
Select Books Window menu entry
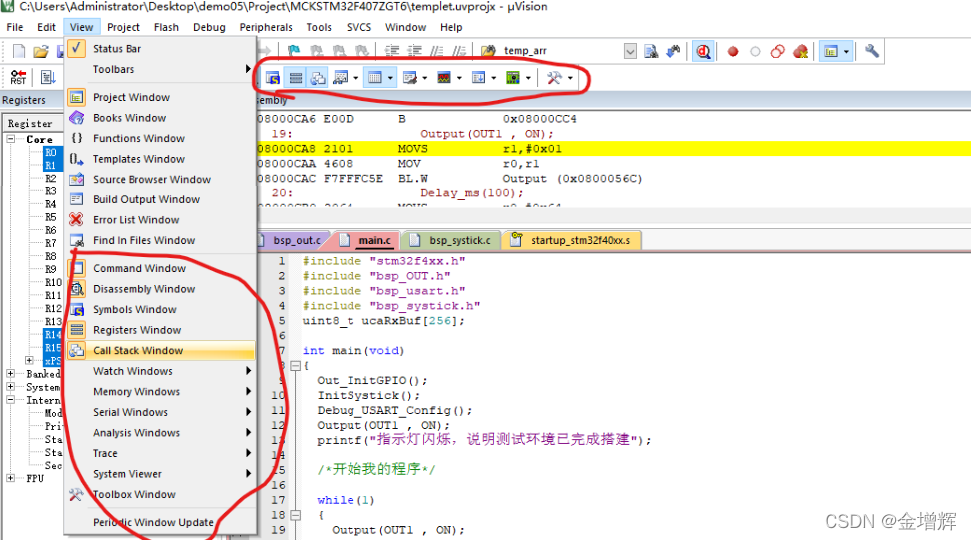[x=161, y=118]
